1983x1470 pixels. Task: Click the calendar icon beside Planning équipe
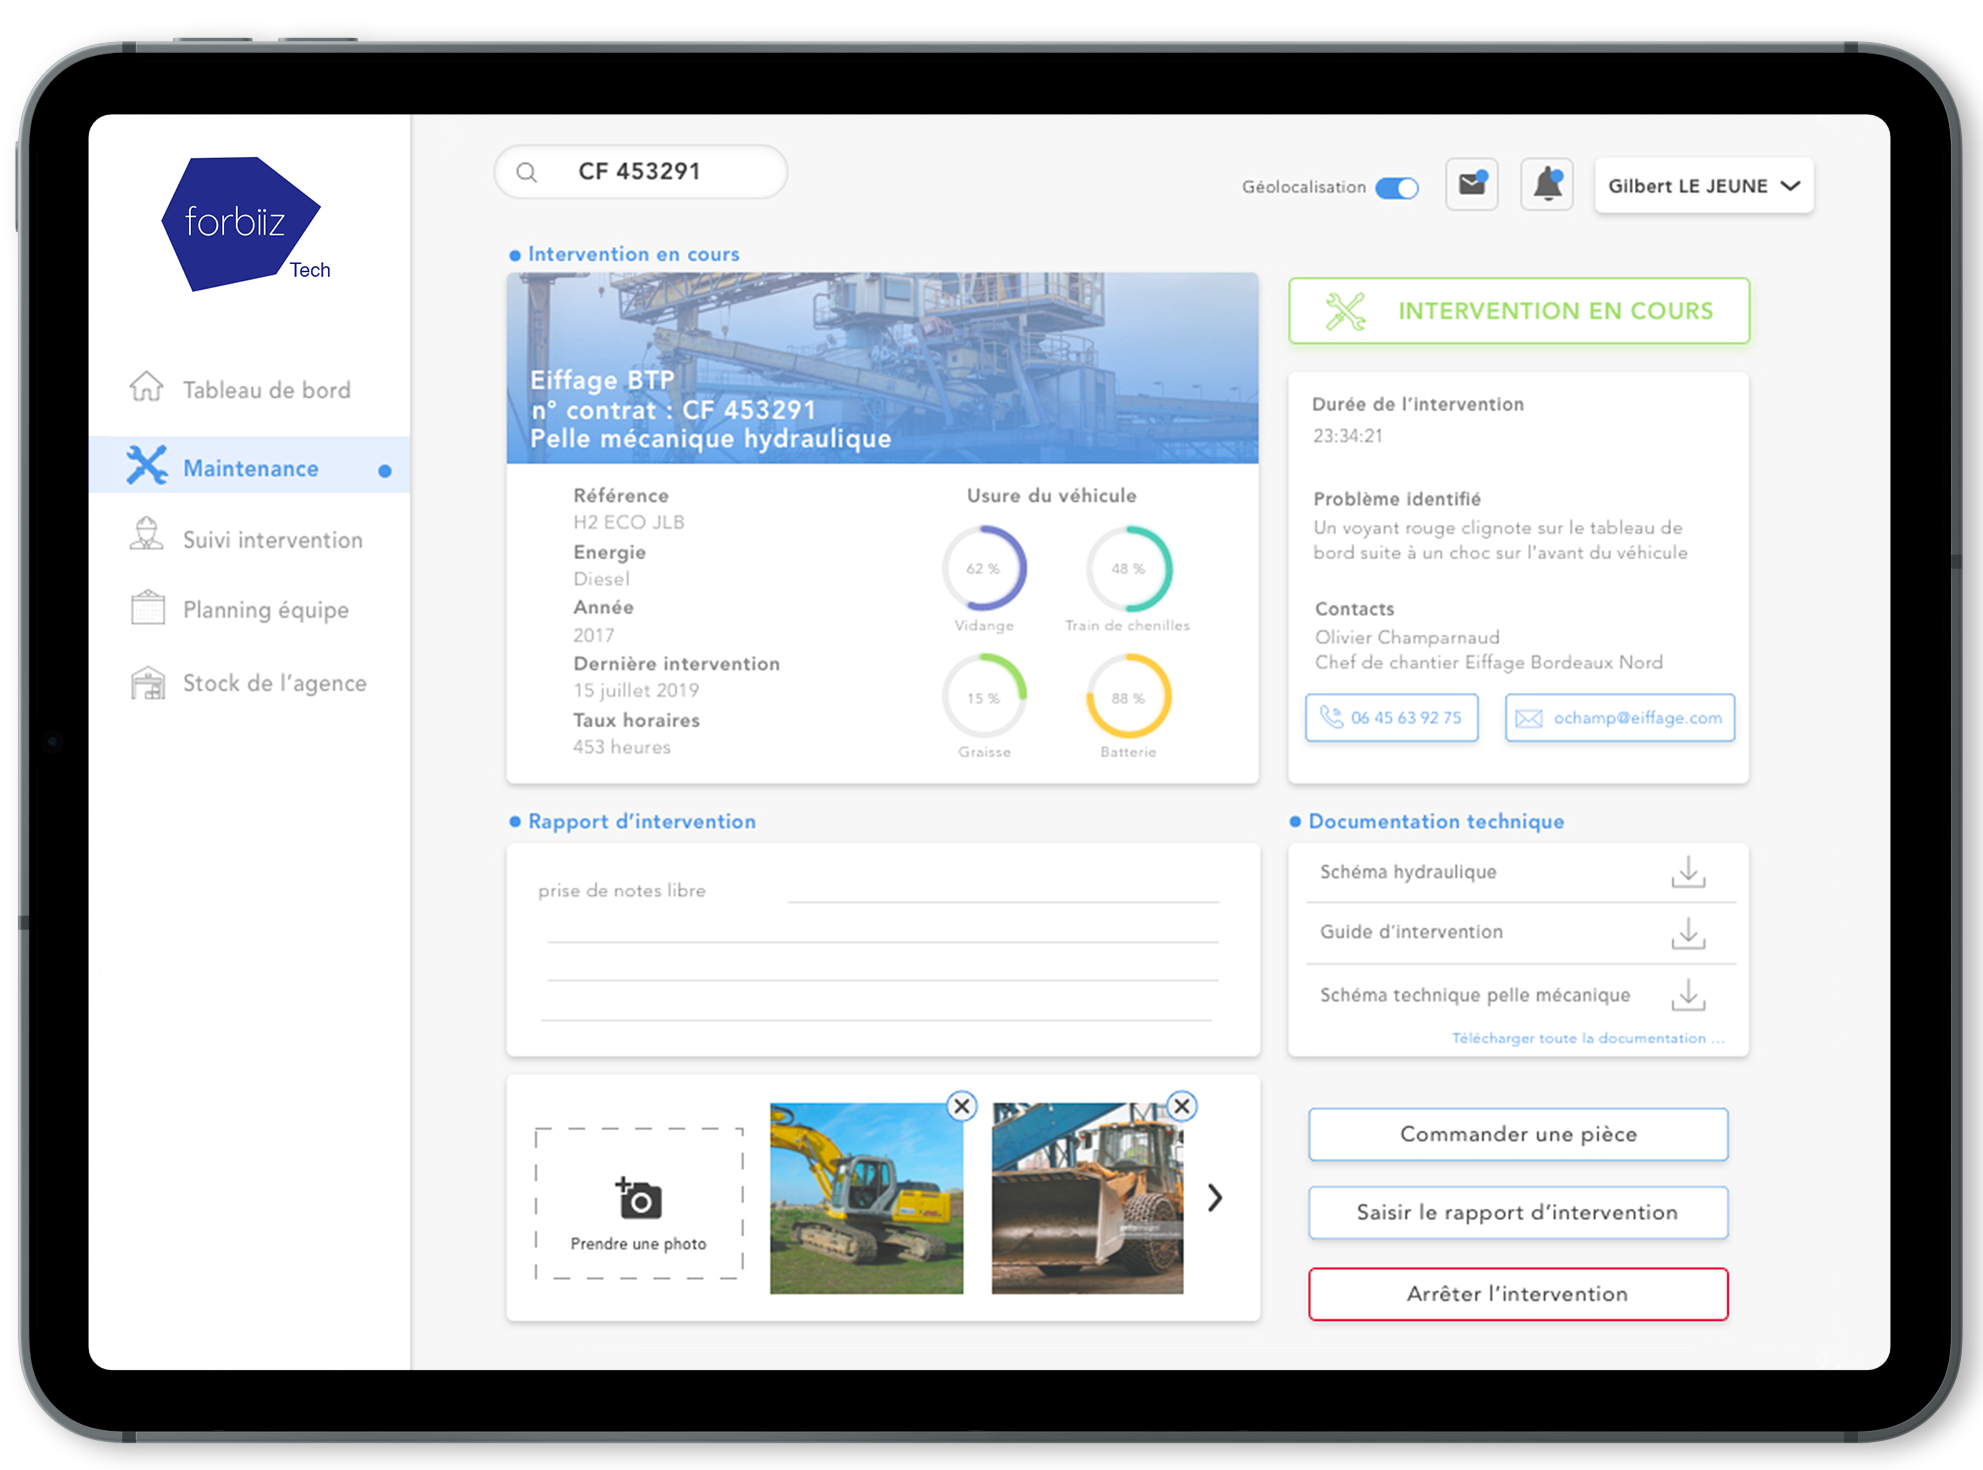click(148, 607)
